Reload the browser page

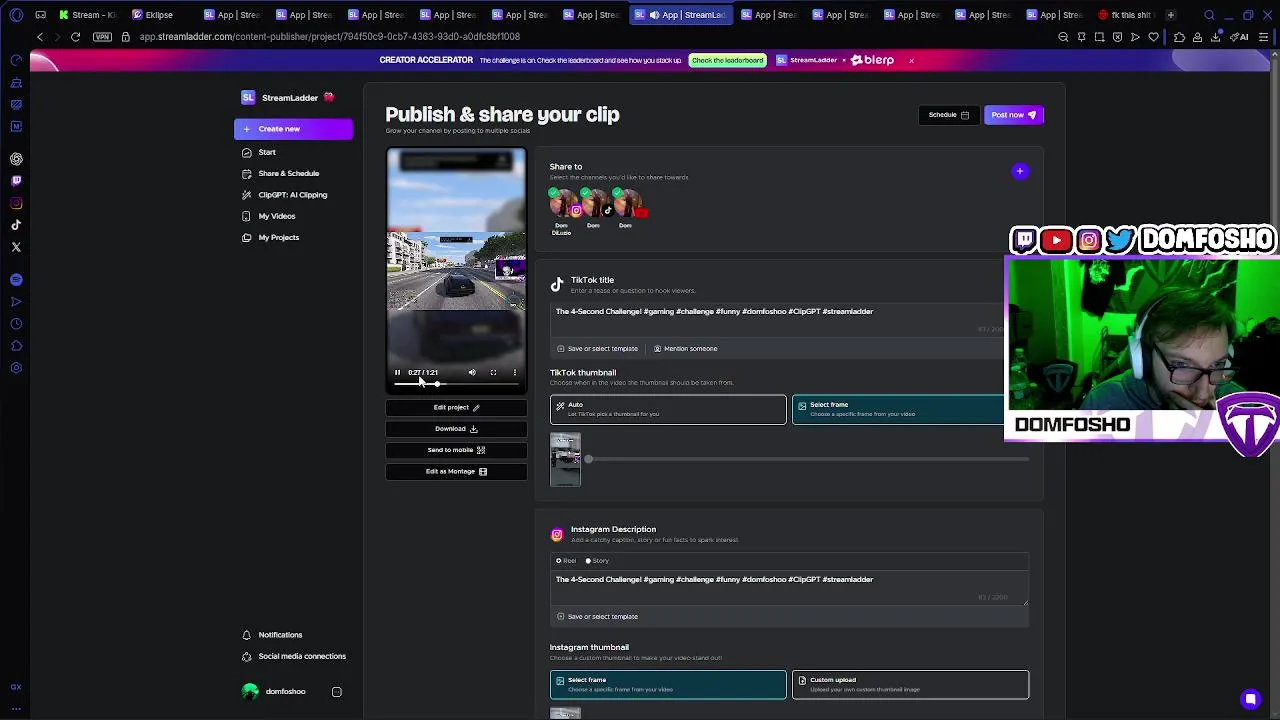tap(75, 37)
